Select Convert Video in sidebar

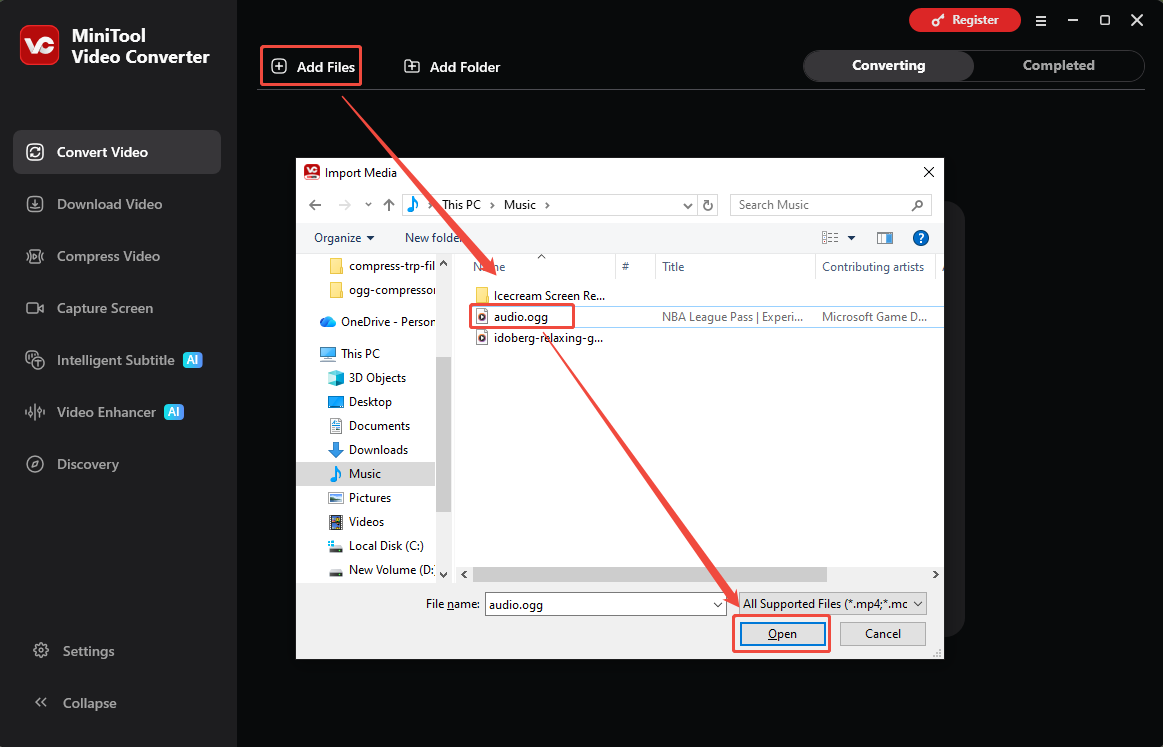117,152
